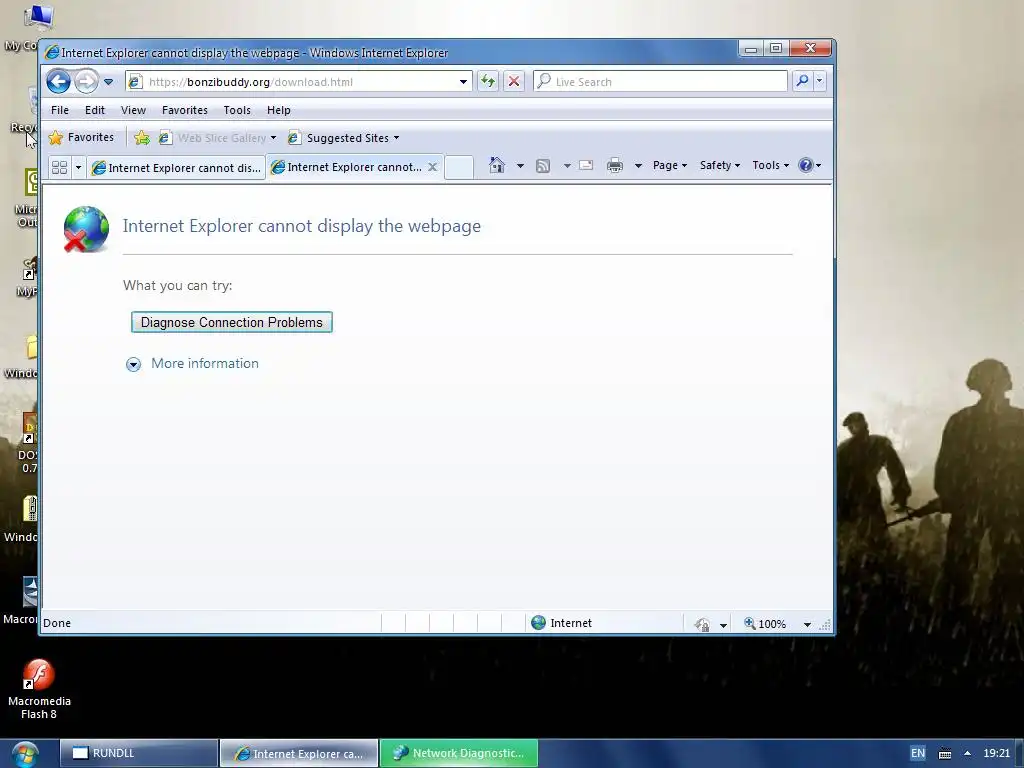
Task: Expand the address bar URL history dropdown
Action: (x=463, y=82)
